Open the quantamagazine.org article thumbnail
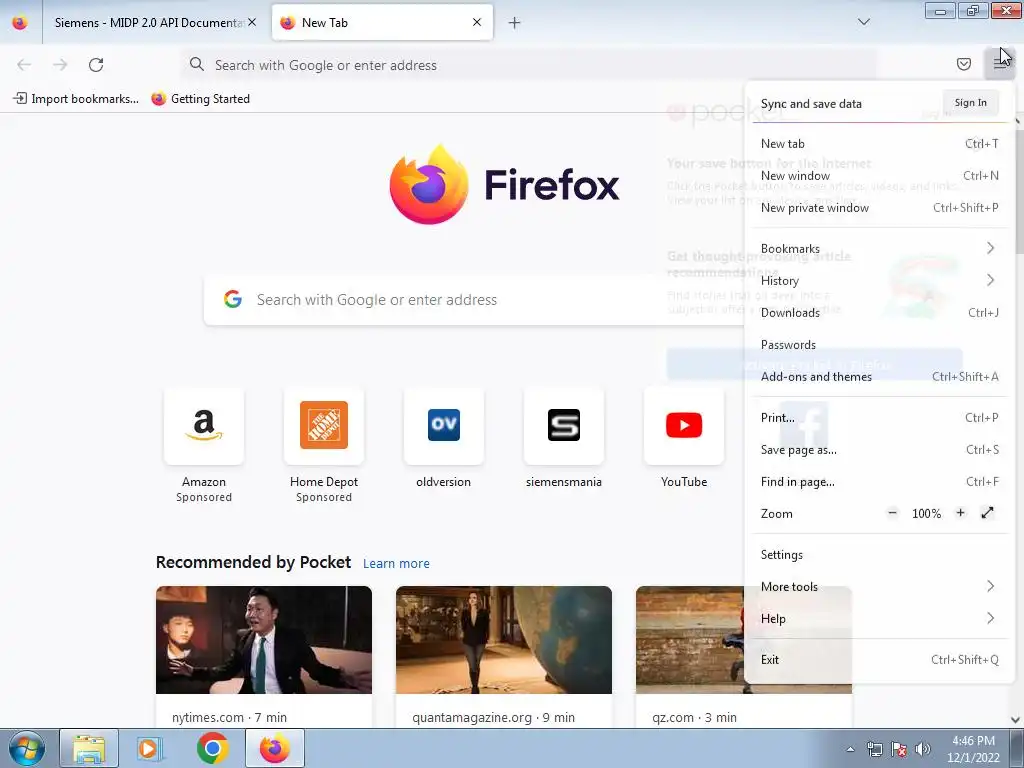Screen dimensions: 1024x768 coord(504,640)
